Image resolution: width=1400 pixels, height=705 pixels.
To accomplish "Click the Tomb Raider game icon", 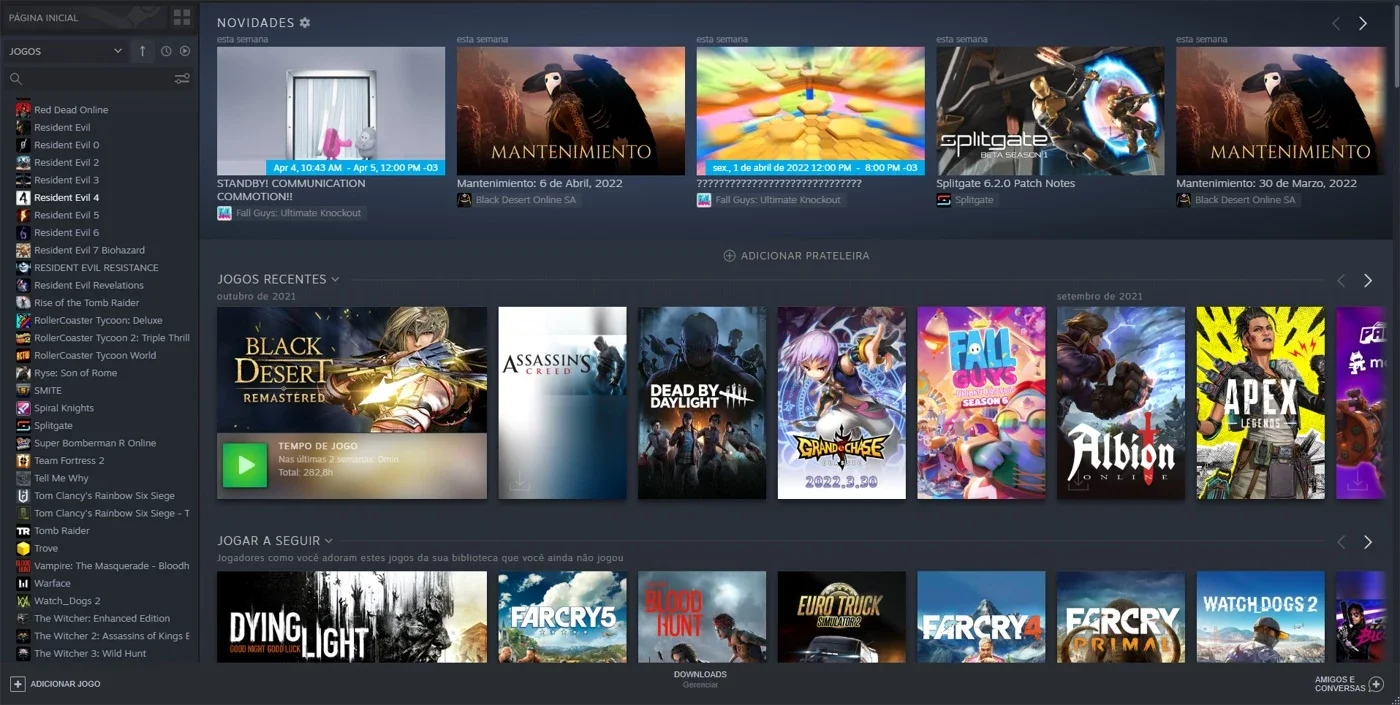I will [x=23, y=531].
